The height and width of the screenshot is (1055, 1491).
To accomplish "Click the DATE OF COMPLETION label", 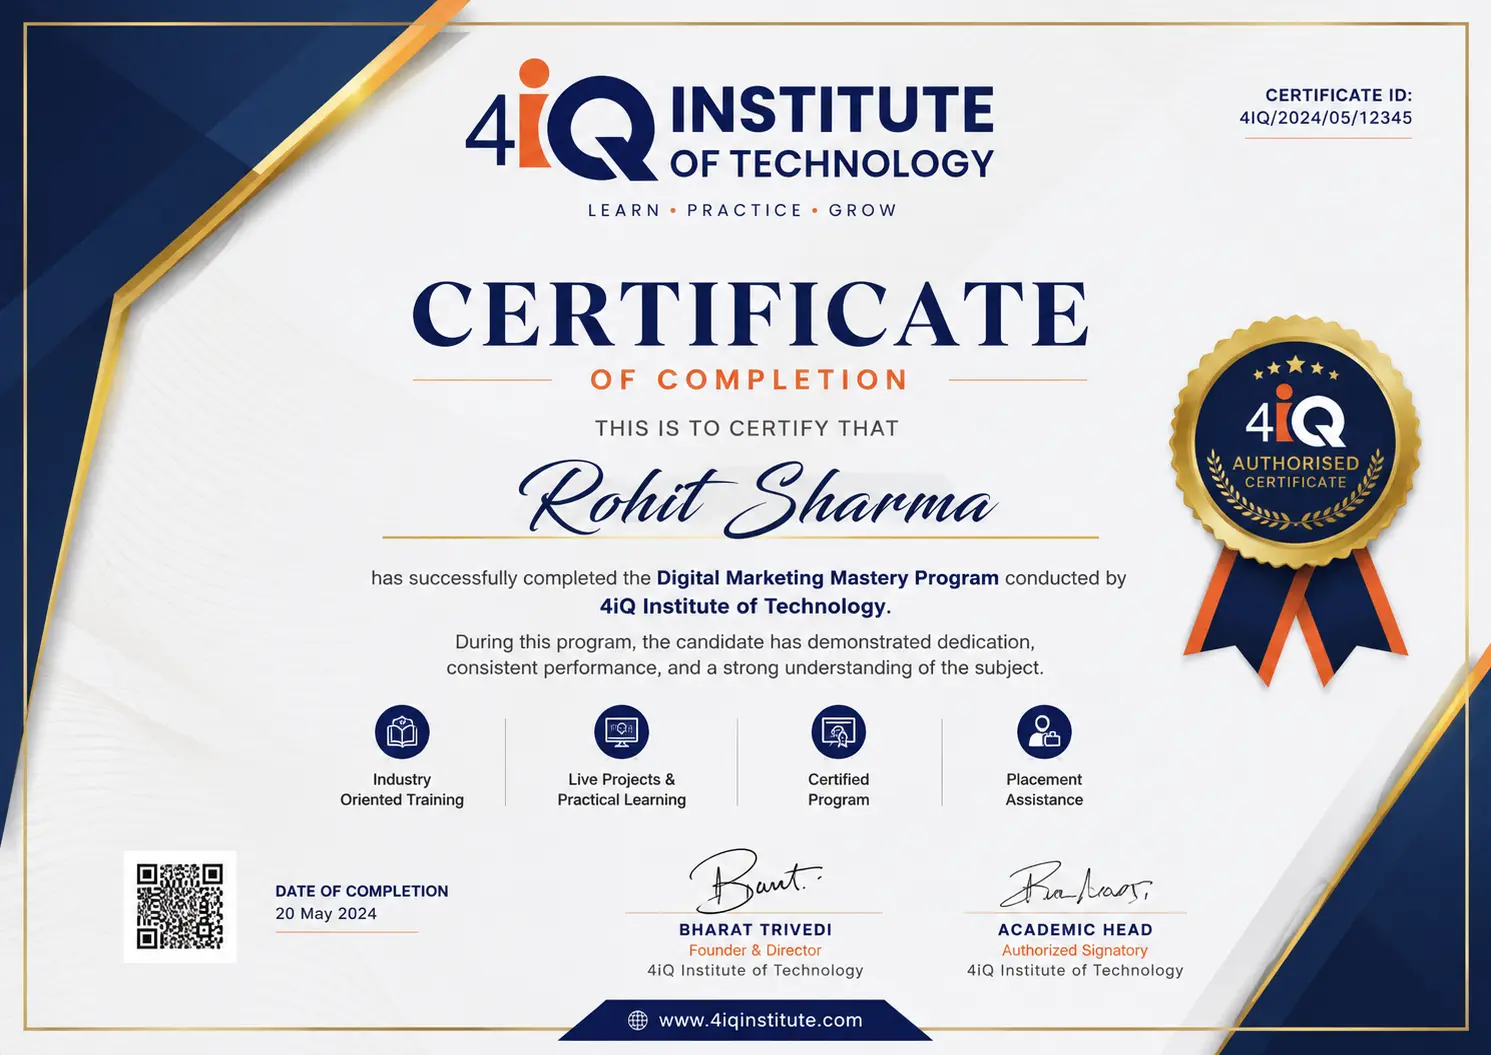I will pyautogui.click(x=362, y=891).
